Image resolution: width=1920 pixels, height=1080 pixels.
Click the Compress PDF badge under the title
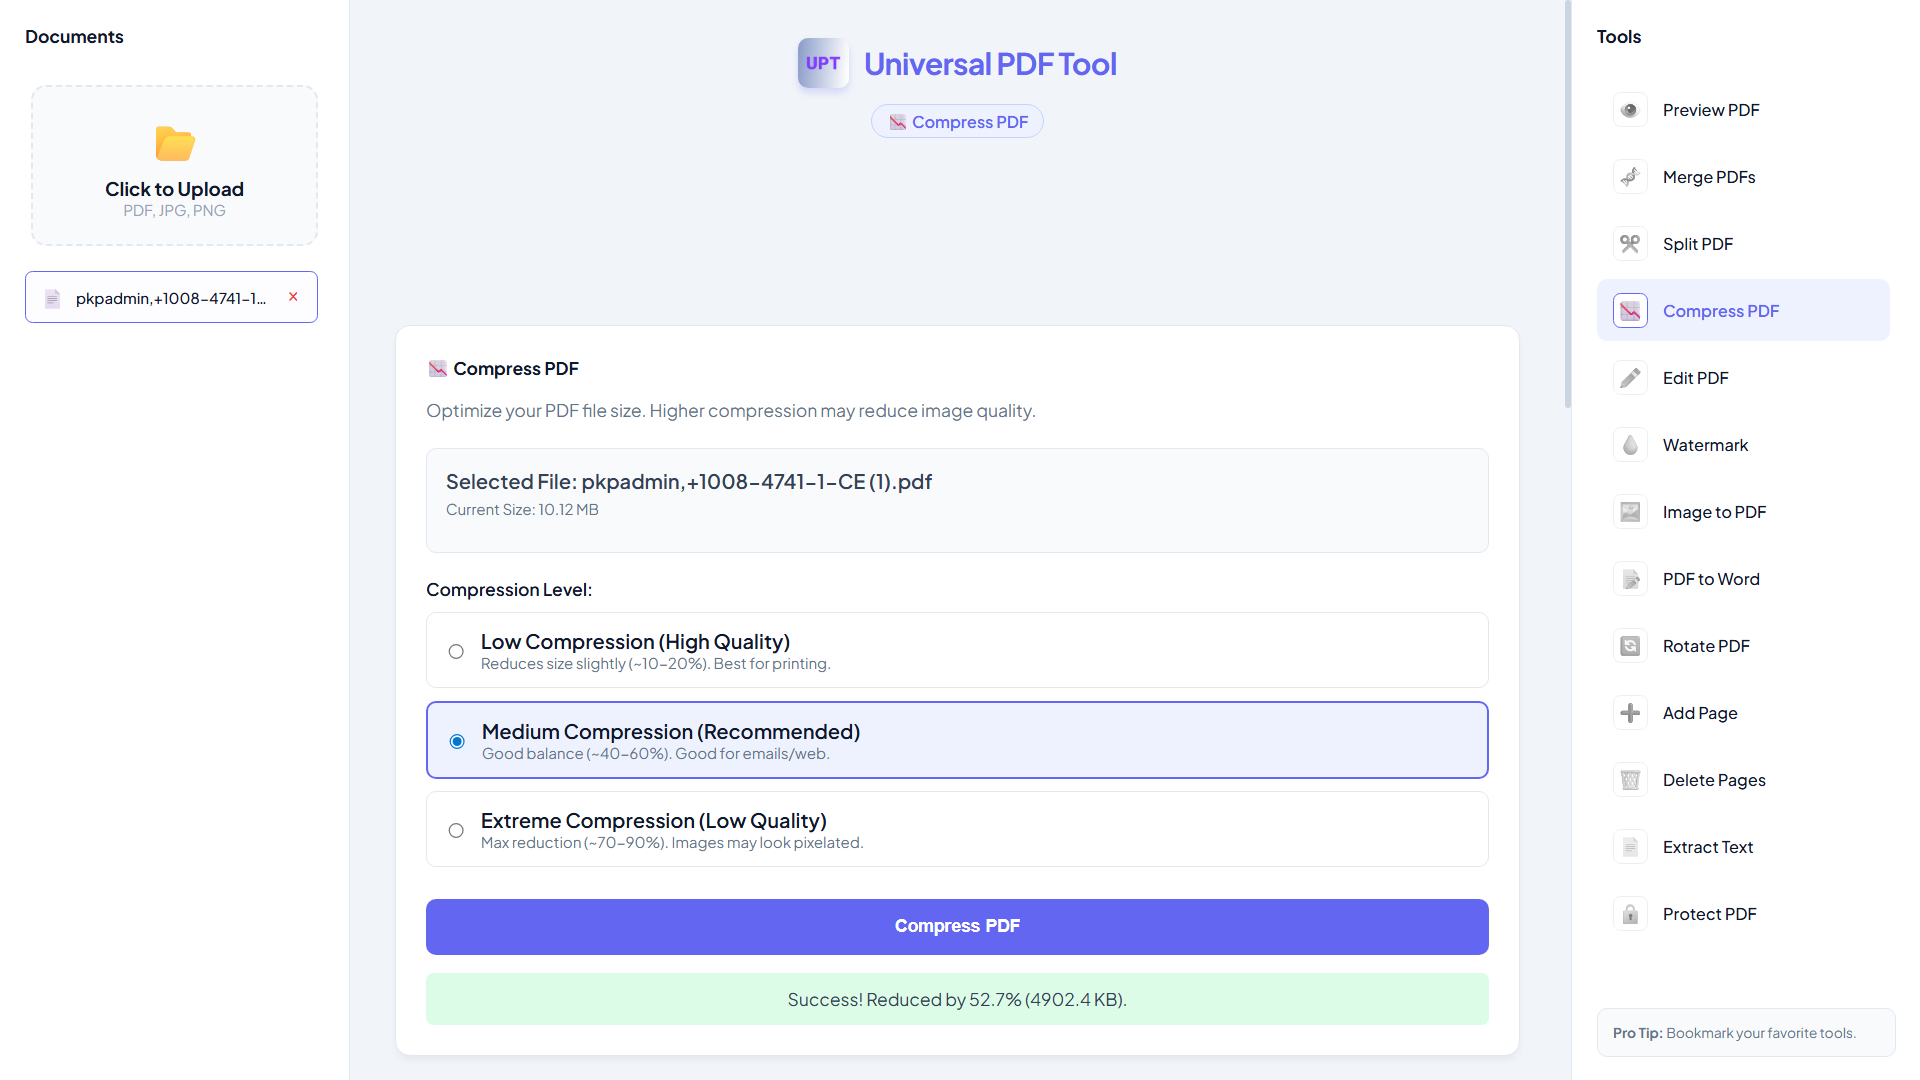[956, 121]
